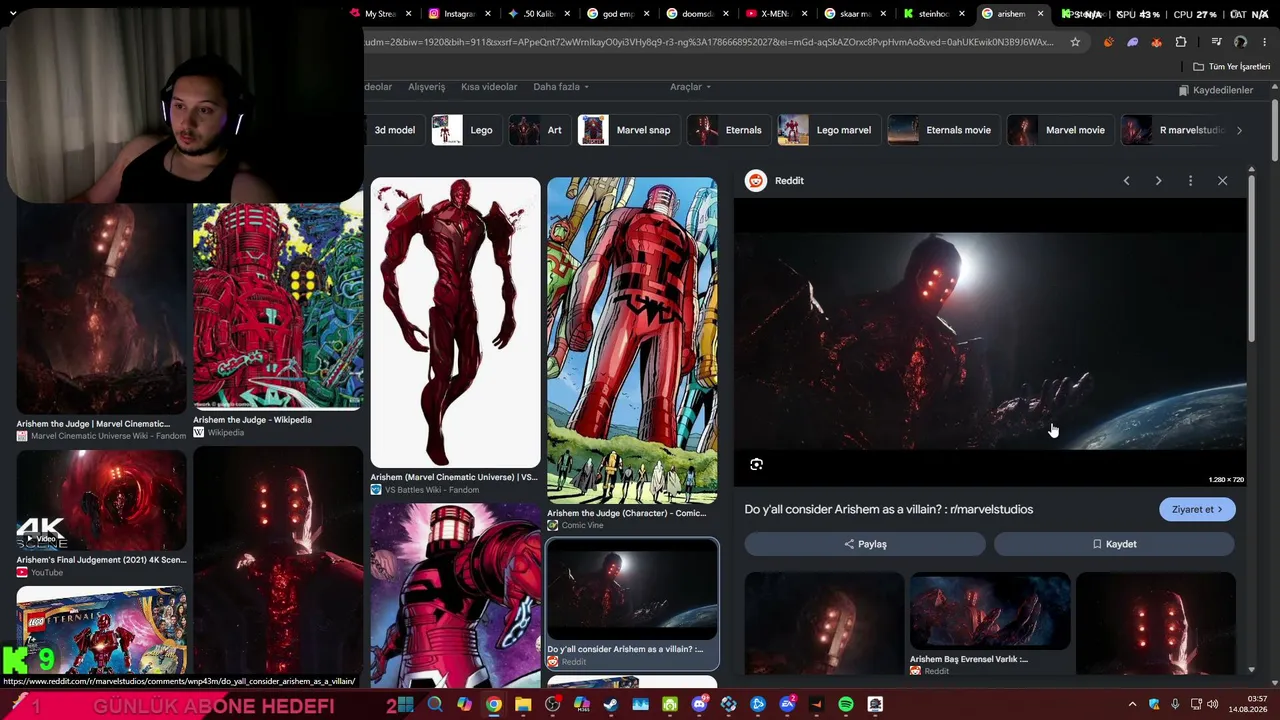
Task: Open the Wikipedia 'Arishem the Judge' image result
Action: 278,307
